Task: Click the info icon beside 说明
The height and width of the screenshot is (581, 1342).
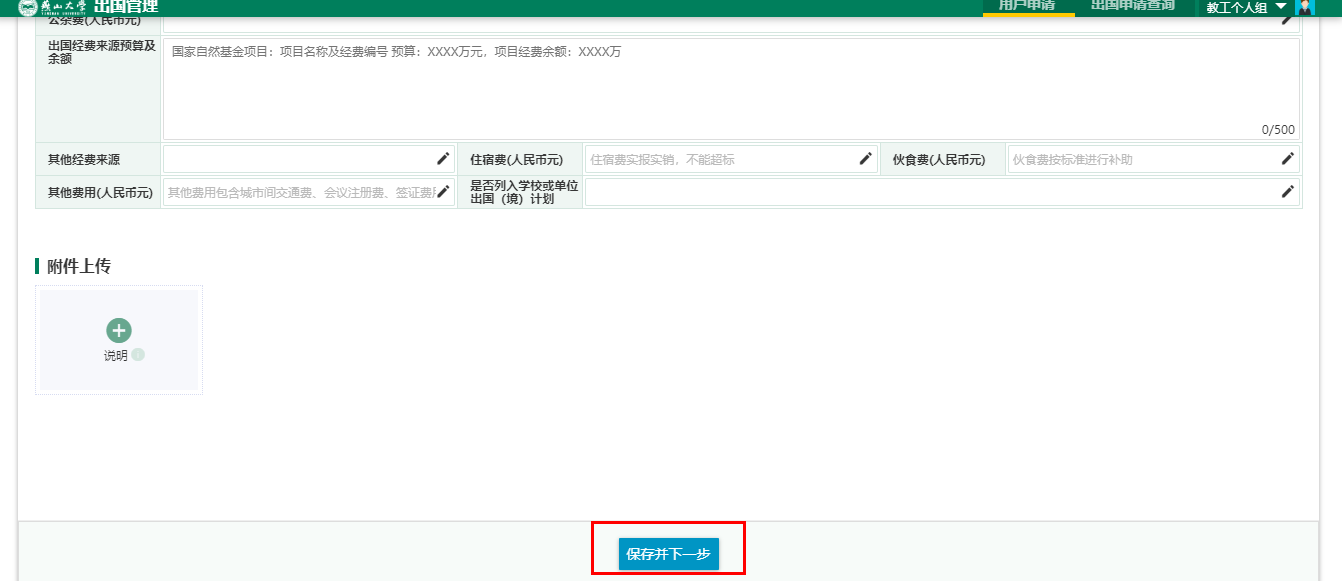Action: (x=138, y=355)
